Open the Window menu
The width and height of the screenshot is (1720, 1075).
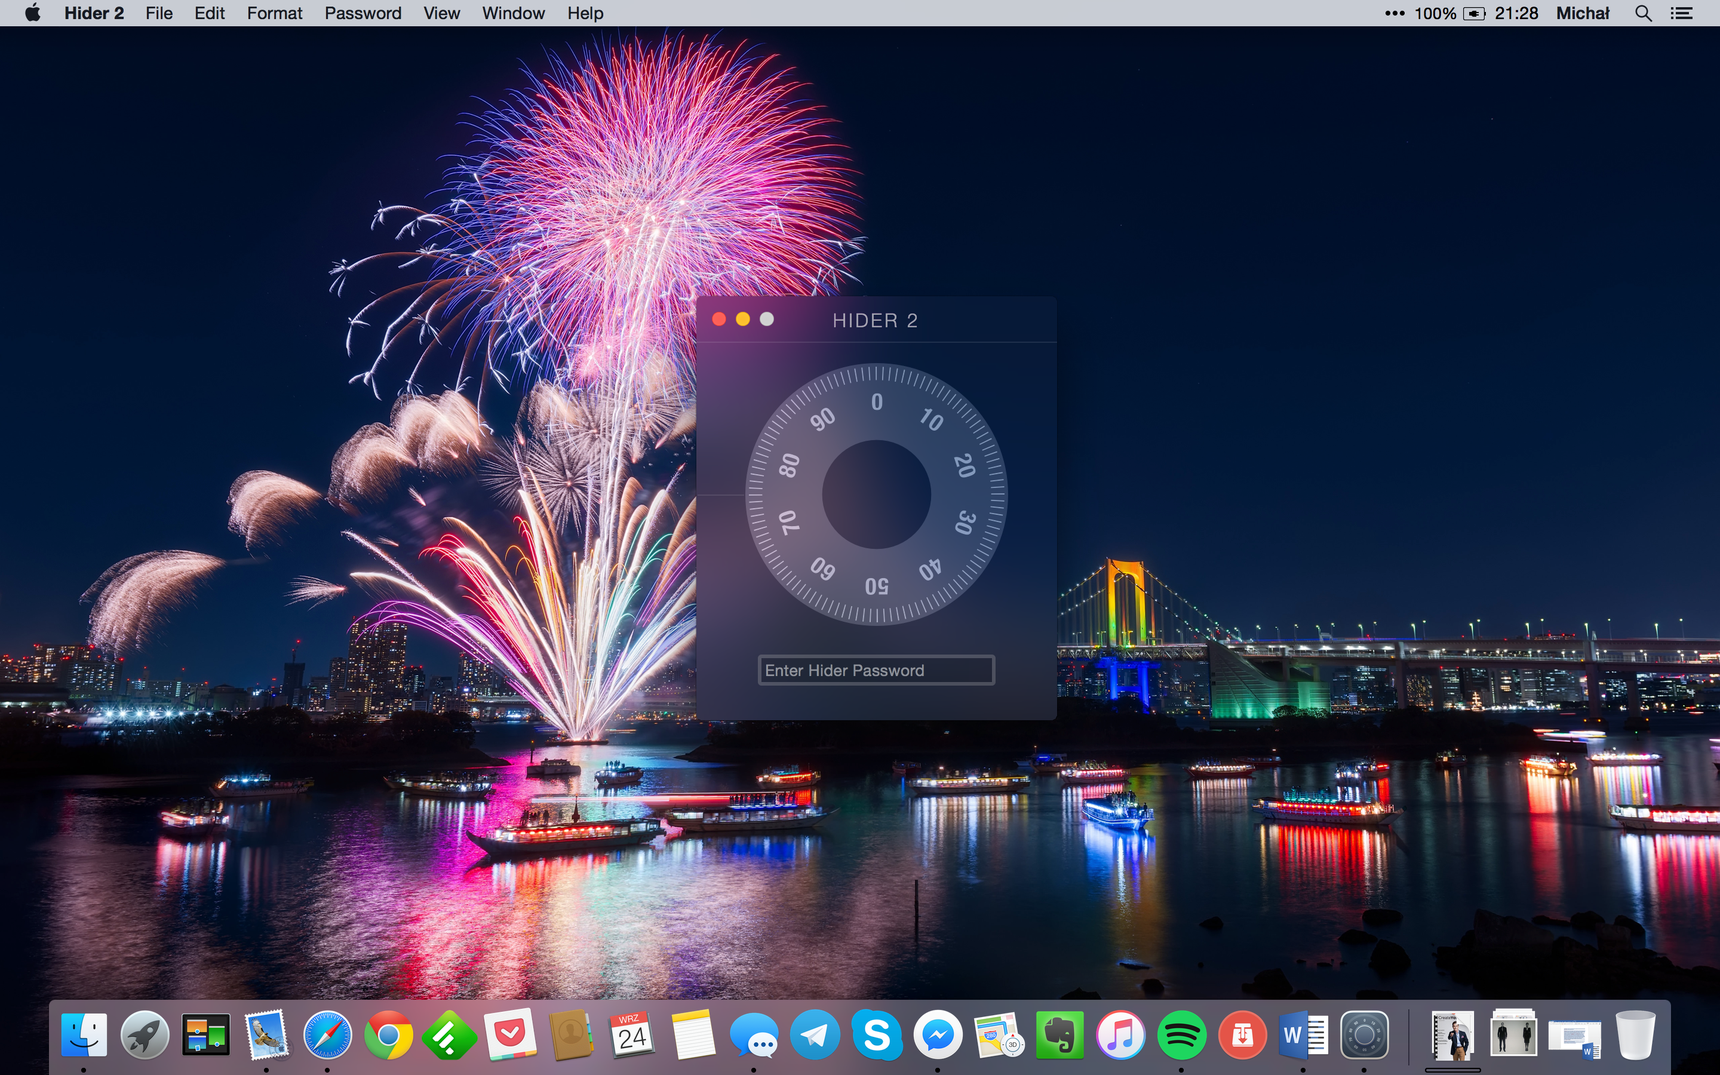[513, 13]
